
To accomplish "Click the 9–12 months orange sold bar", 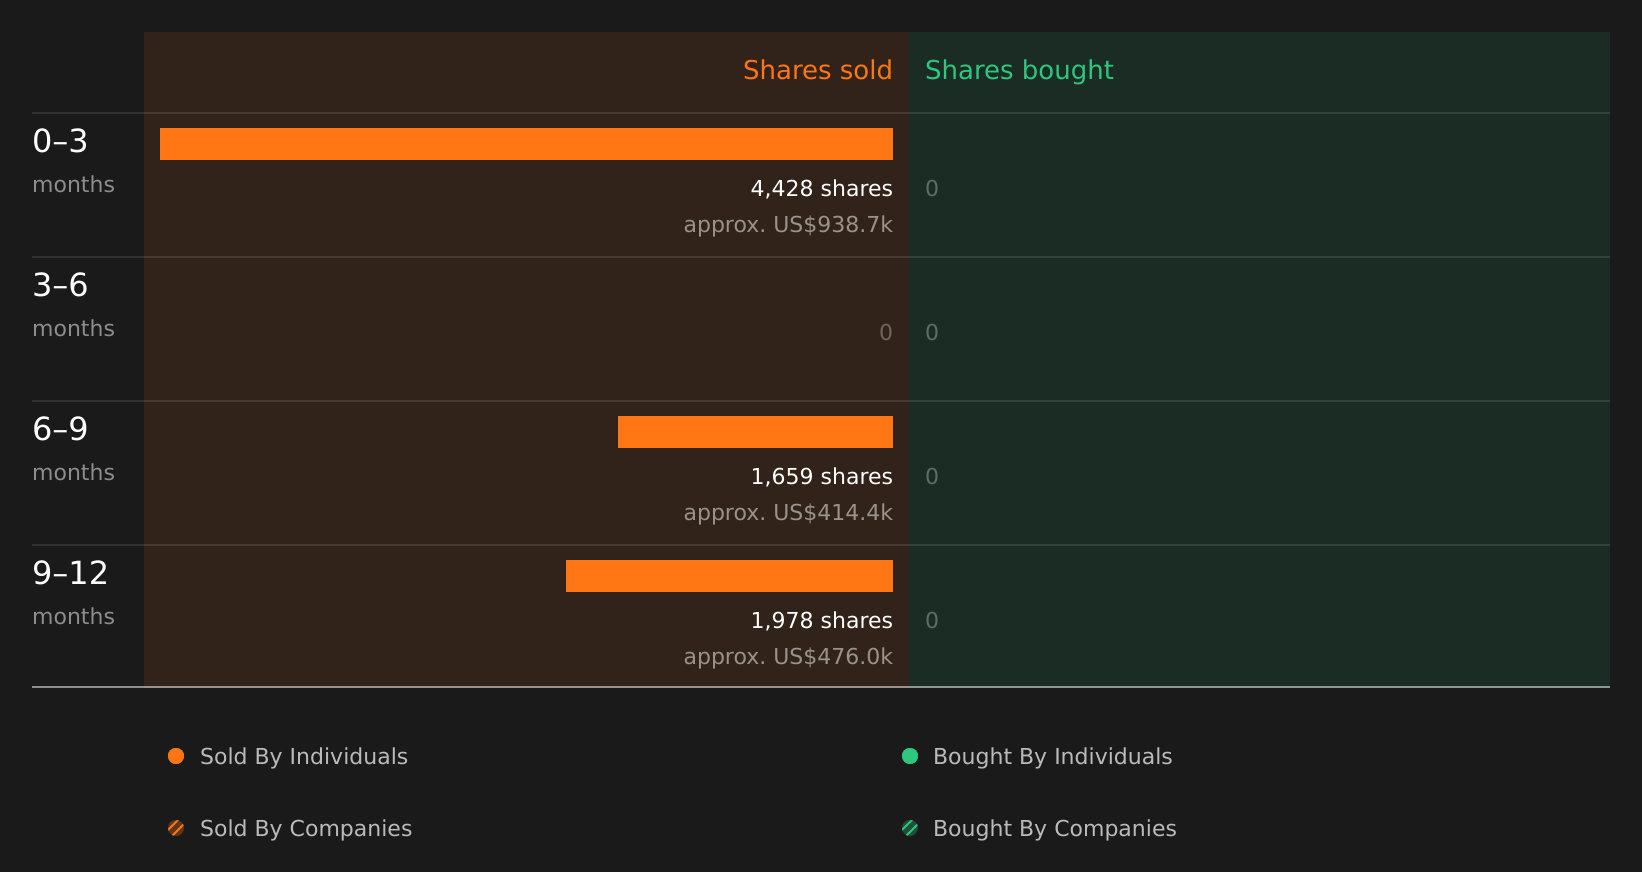I will (x=729, y=576).
